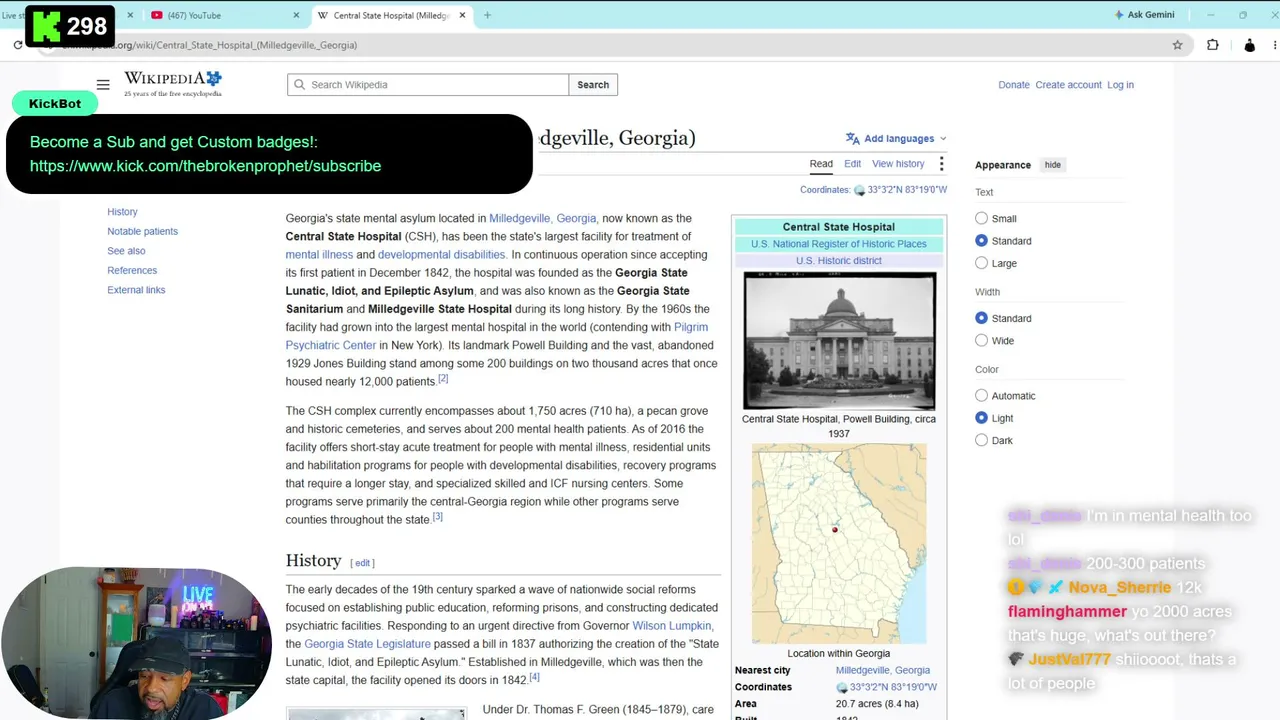Open a new browser tab
Screen dimensions: 1280x720
pyautogui.click(x=487, y=15)
